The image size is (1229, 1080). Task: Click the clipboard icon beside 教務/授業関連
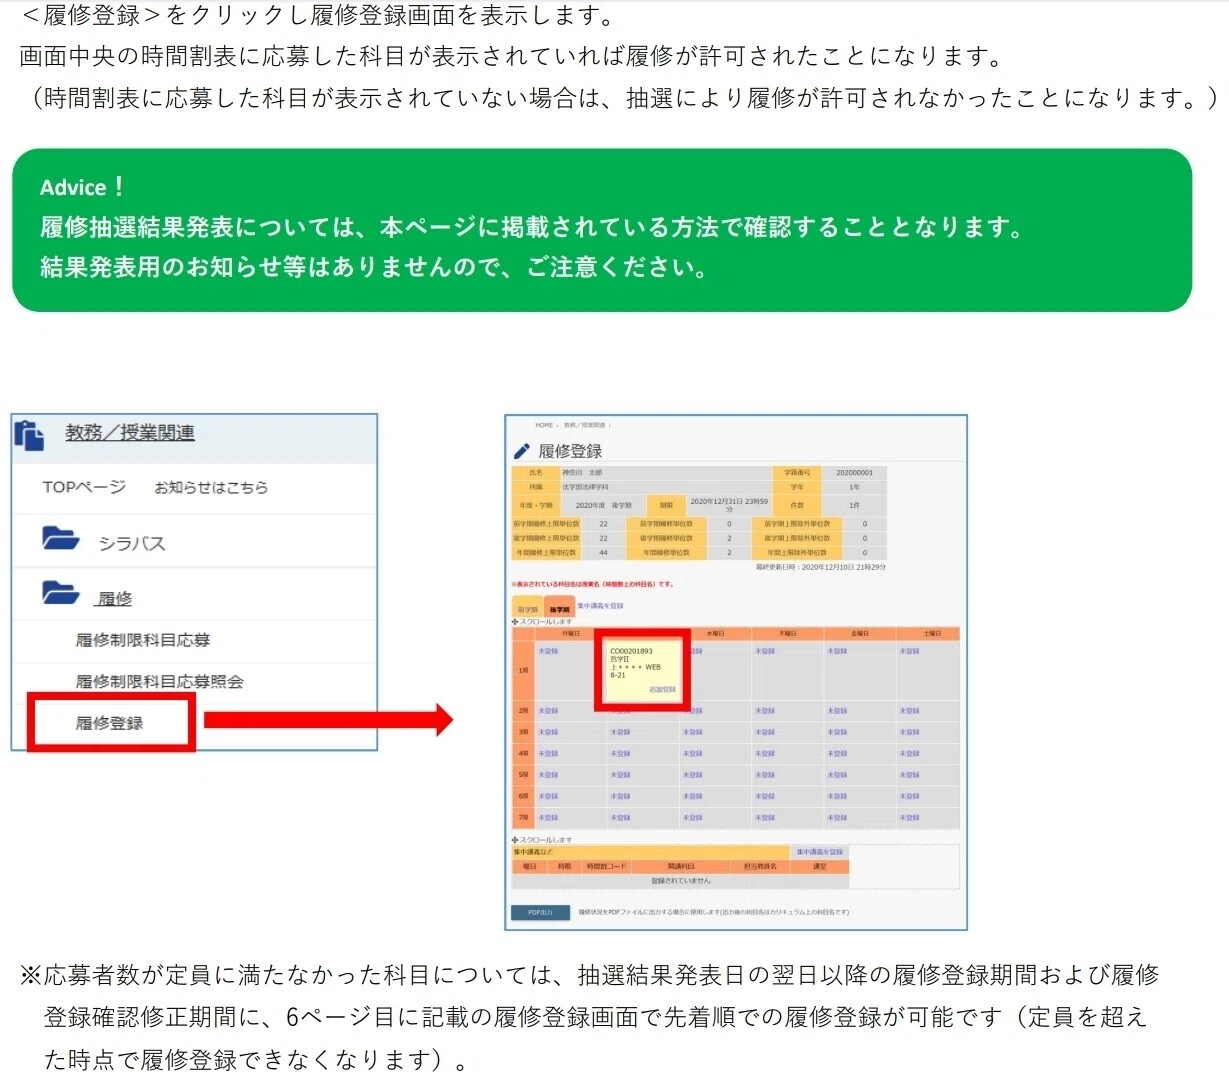(x=29, y=435)
